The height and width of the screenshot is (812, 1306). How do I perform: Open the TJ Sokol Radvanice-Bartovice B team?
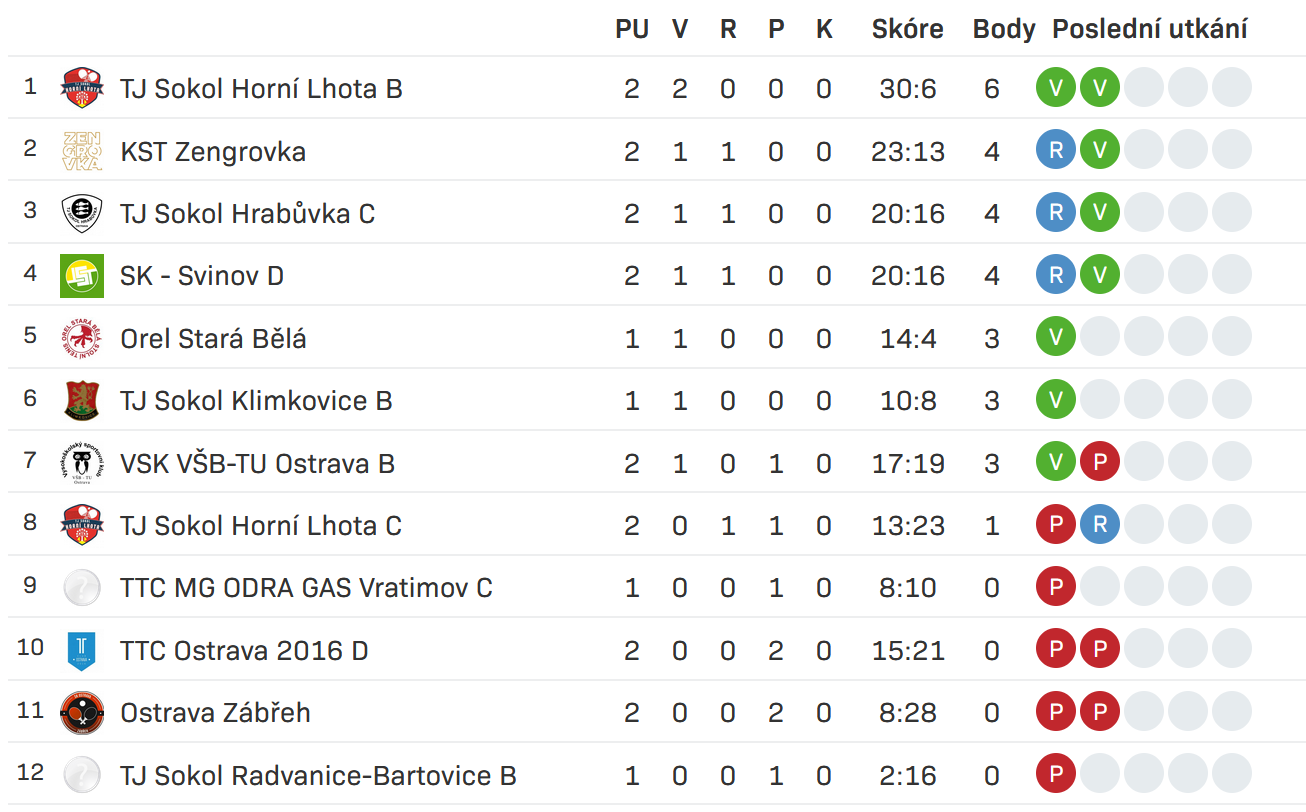(x=318, y=776)
